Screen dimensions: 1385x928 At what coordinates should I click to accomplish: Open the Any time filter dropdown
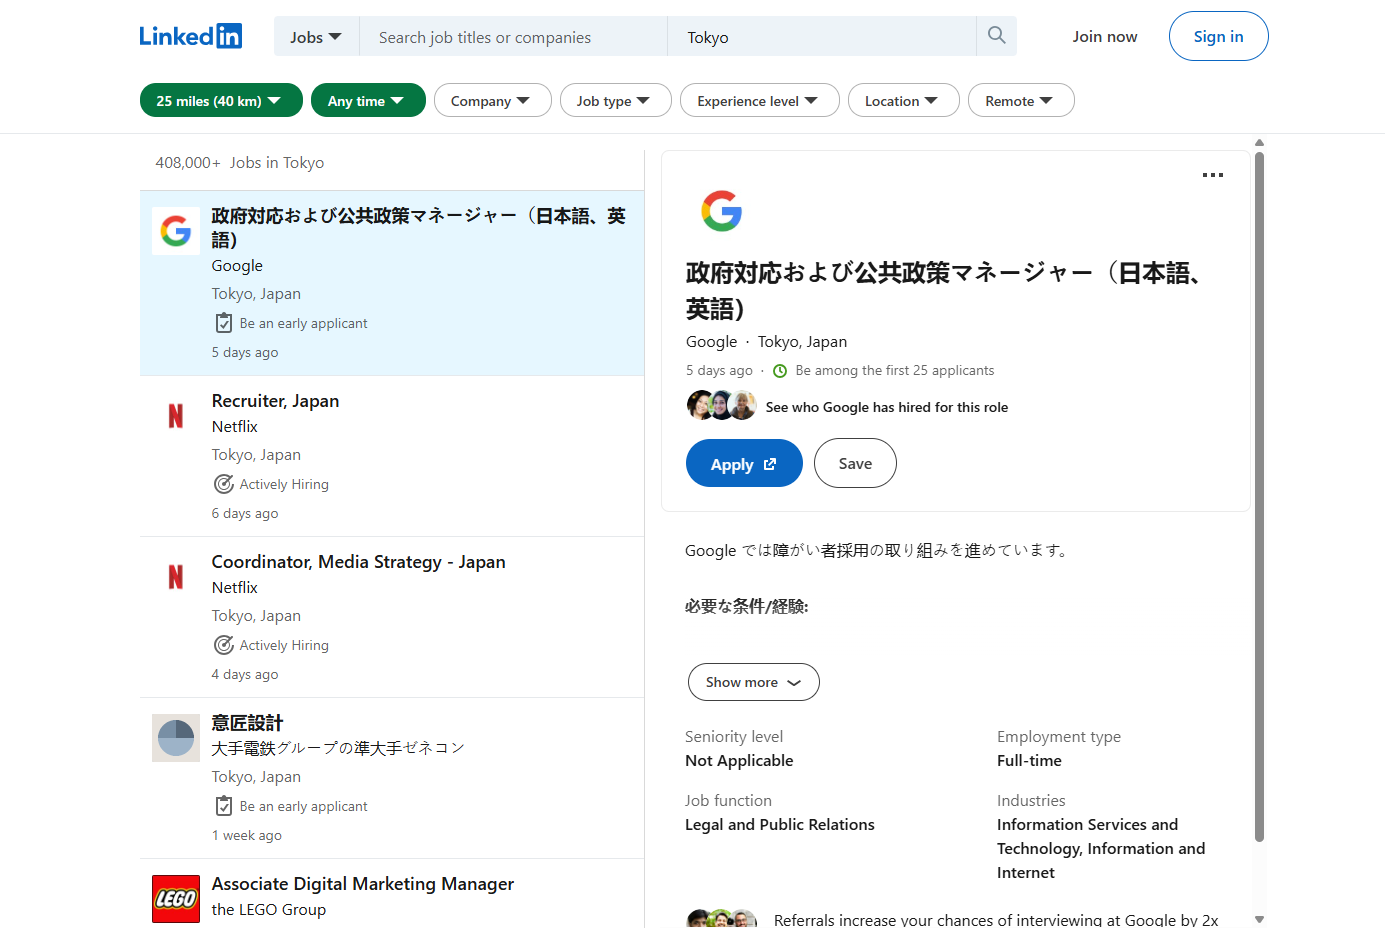pos(368,100)
